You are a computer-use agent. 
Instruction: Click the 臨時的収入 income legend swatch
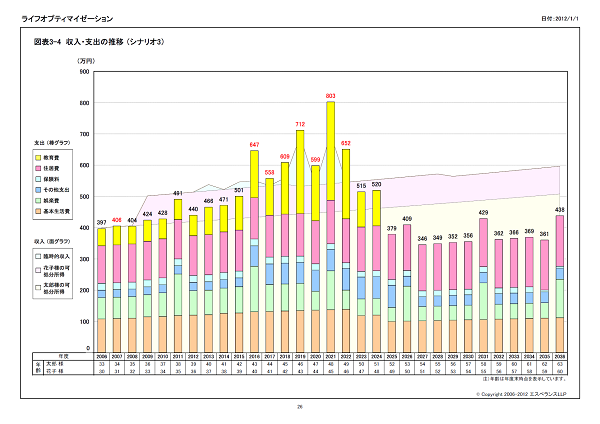click(38, 257)
